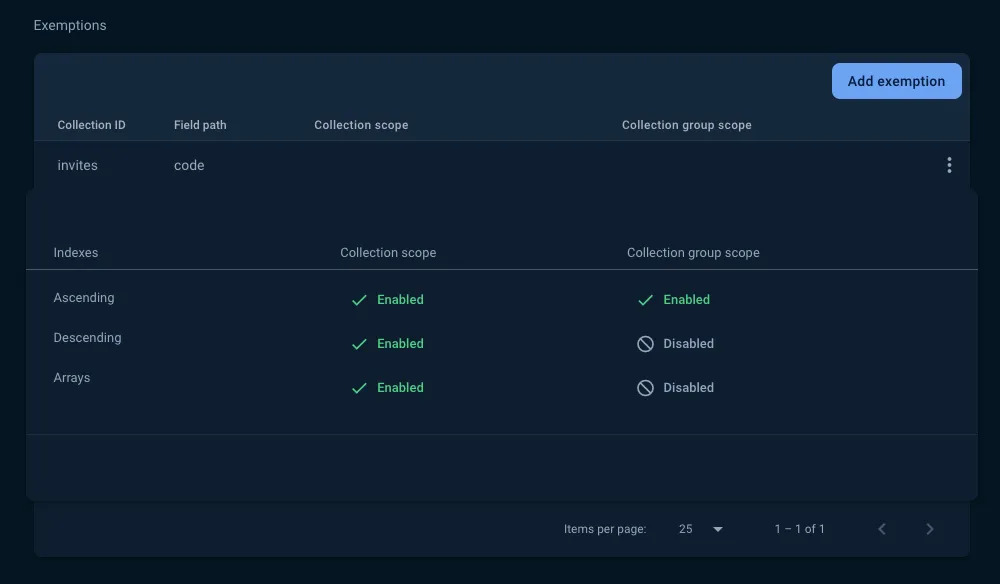
Task: Click Ascending collection scope Enabled checkmark icon
Action: (x=359, y=300)
